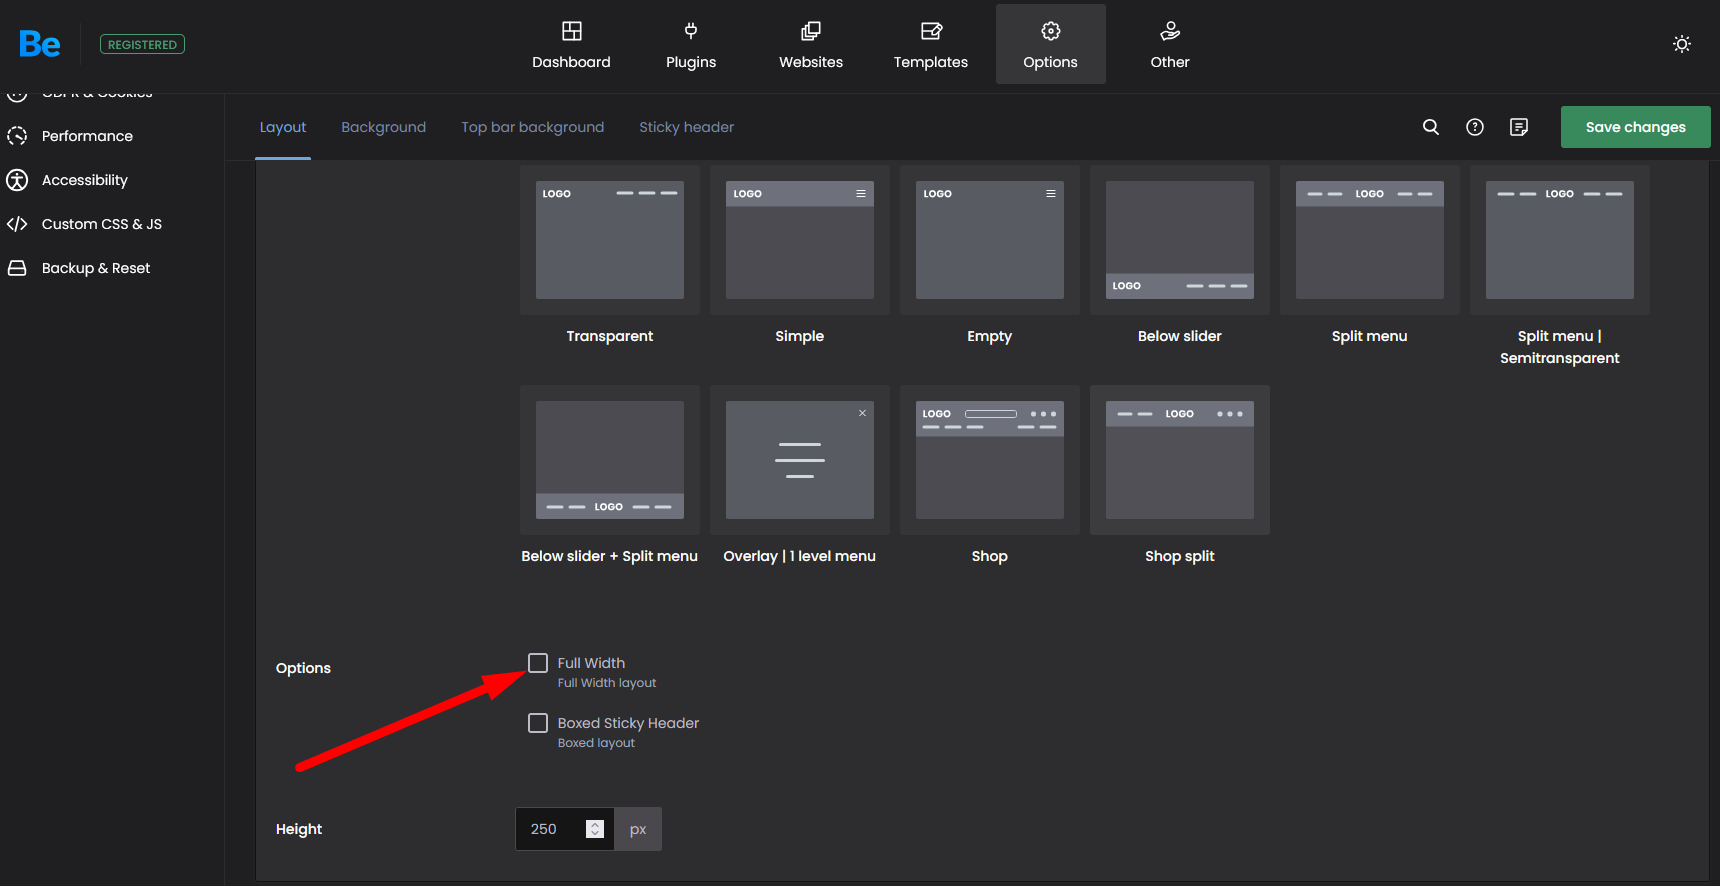Switch to the Background tab
Image resolution: width=1720 pixels, height=886 pixels.
[x=383, y=127]
